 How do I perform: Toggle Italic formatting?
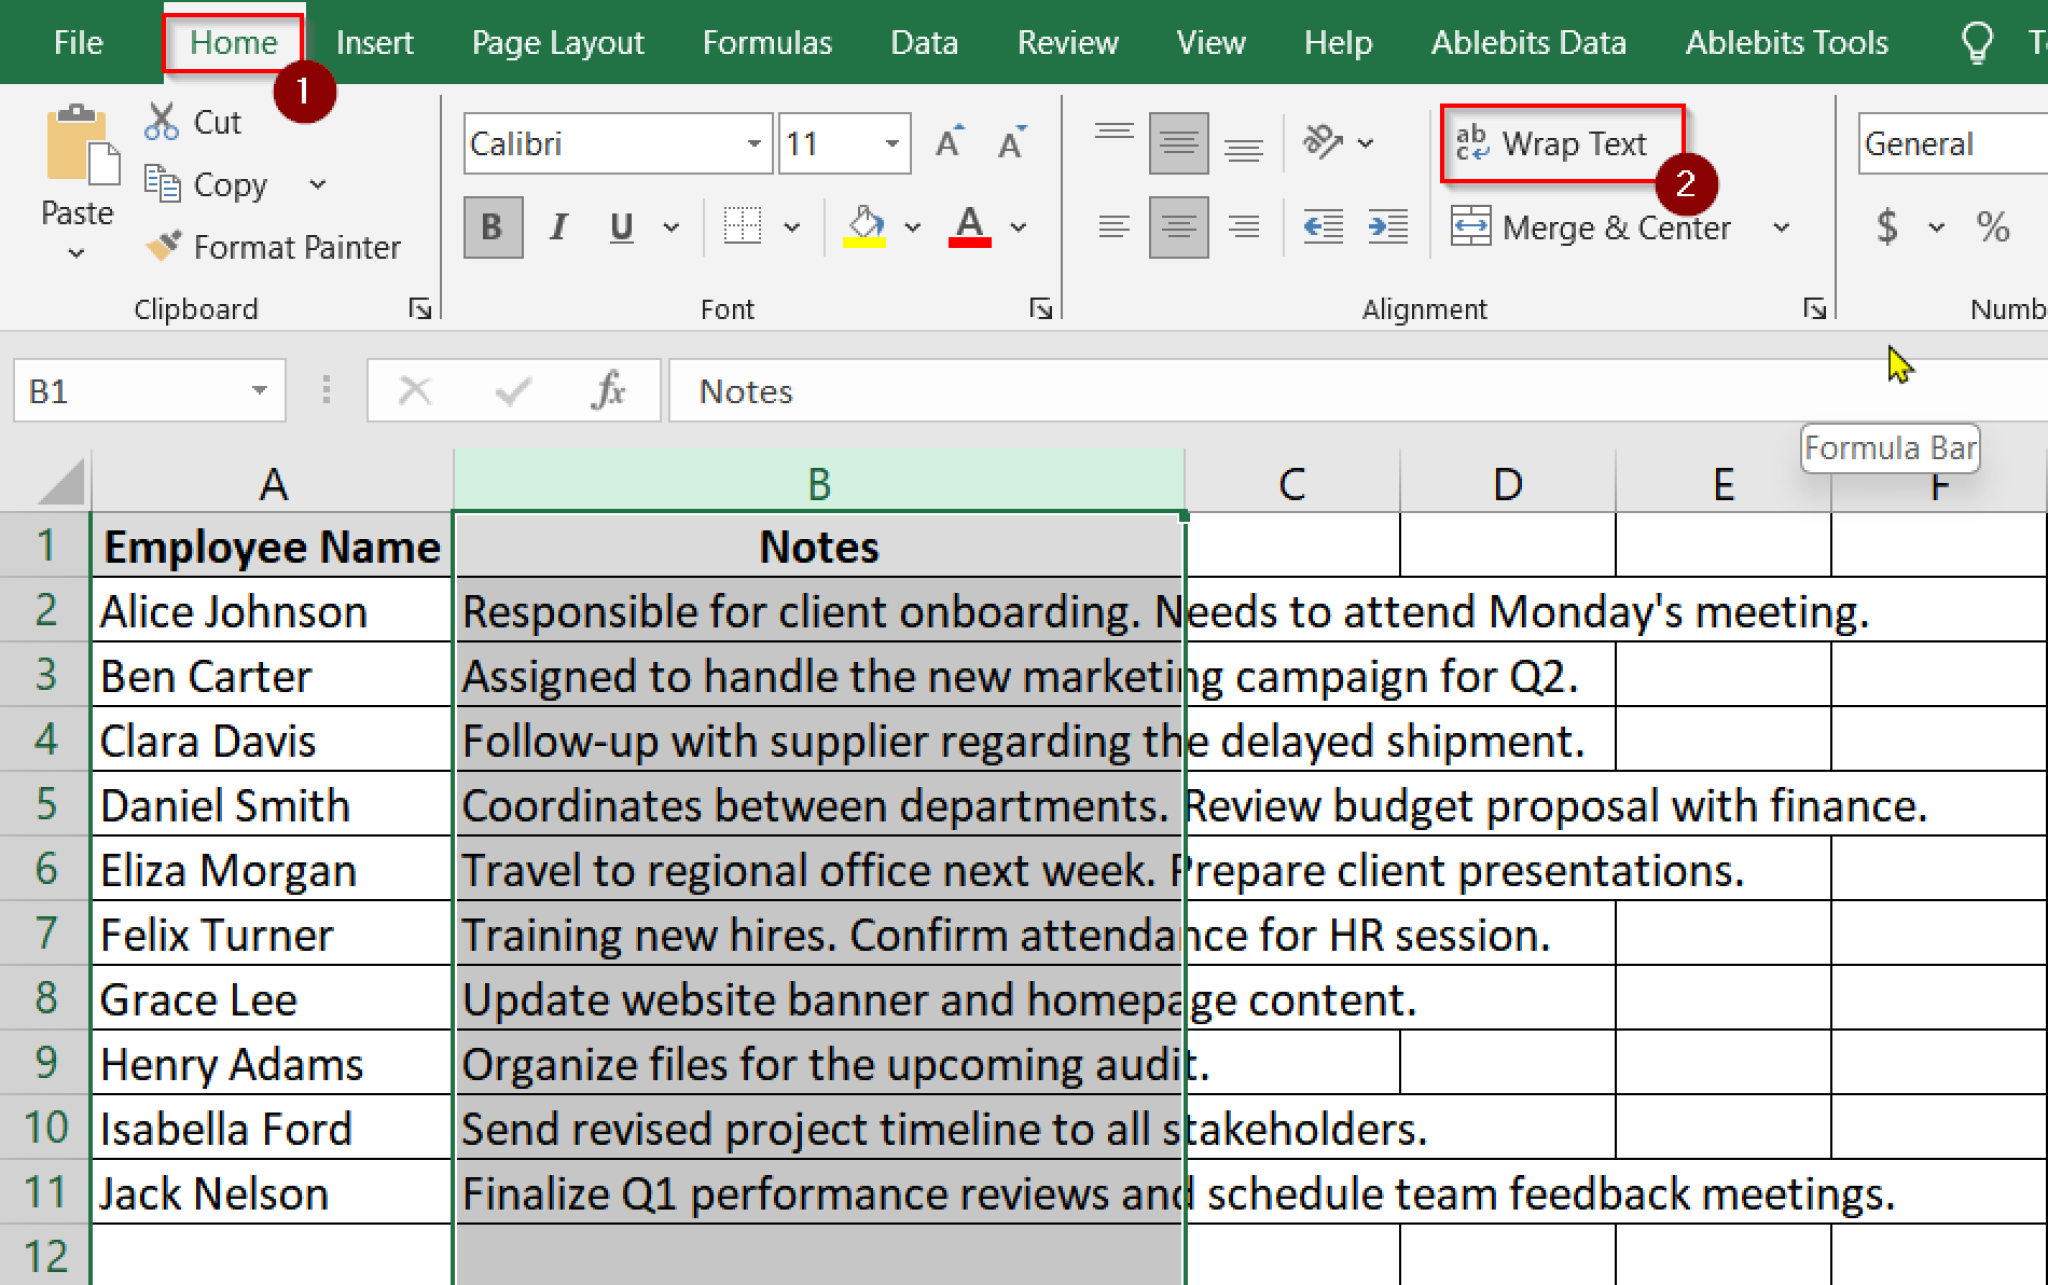[558, 226]
